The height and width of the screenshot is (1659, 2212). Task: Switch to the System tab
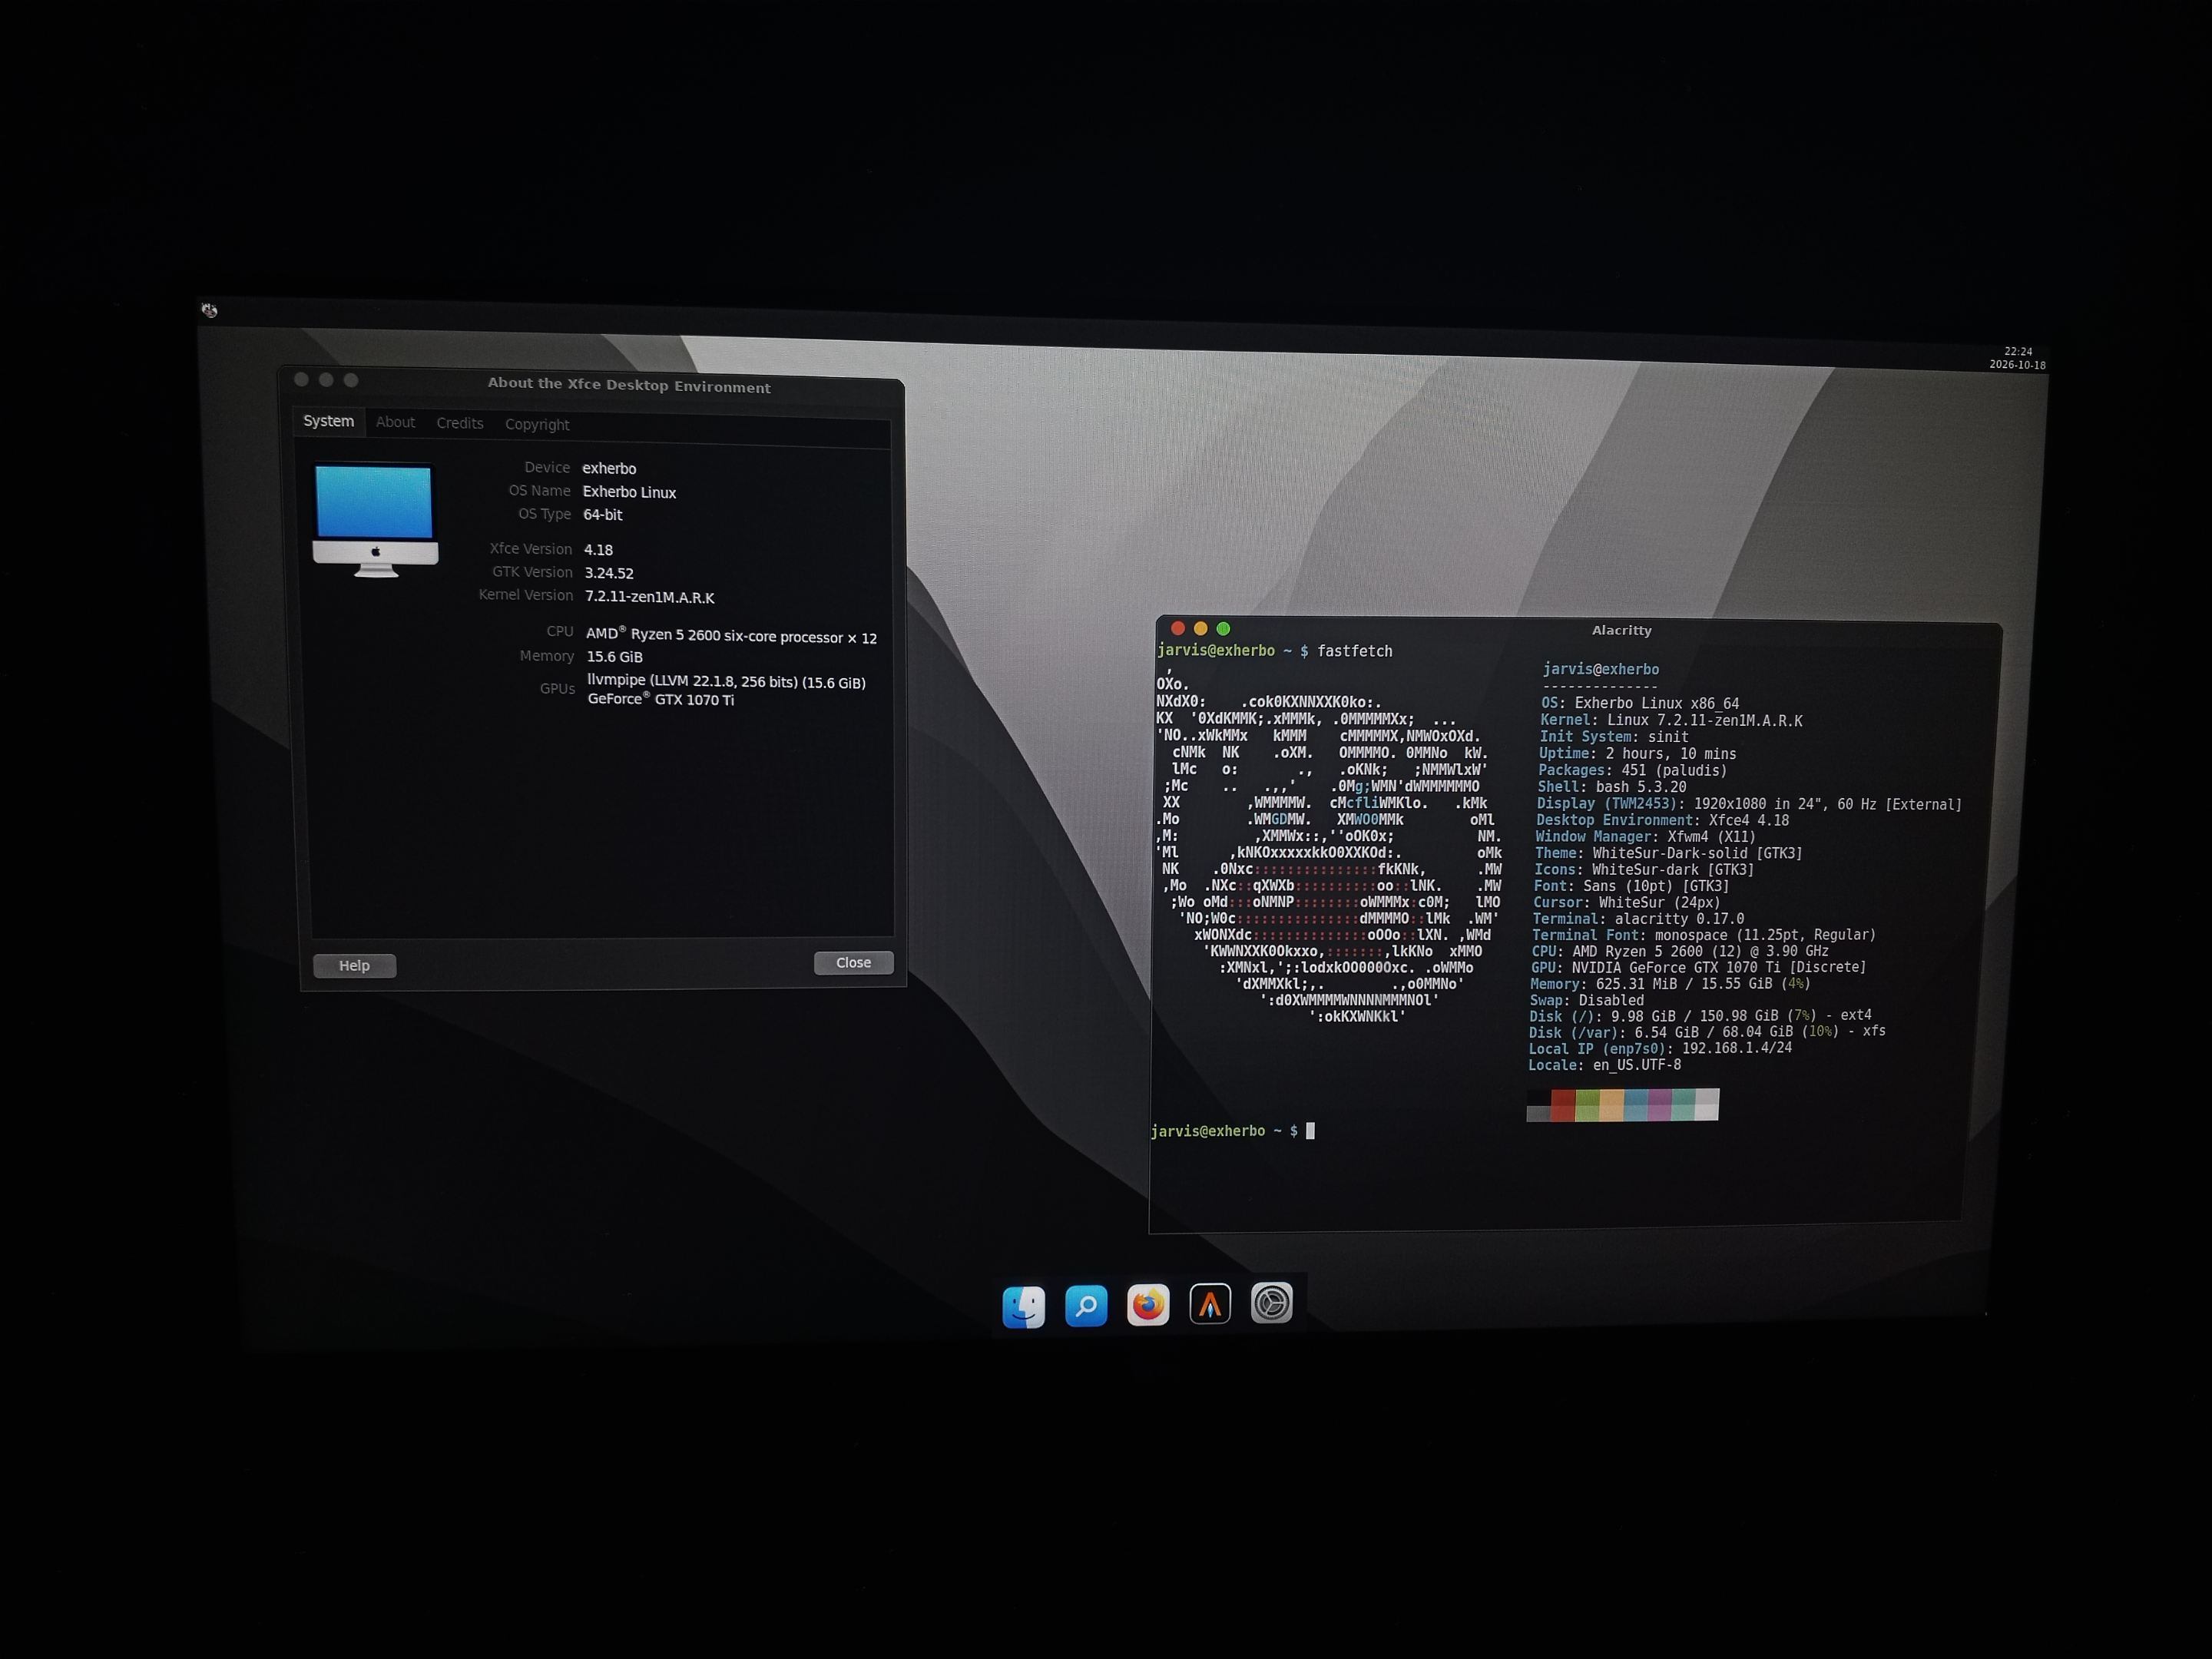[x=328, y=421]
